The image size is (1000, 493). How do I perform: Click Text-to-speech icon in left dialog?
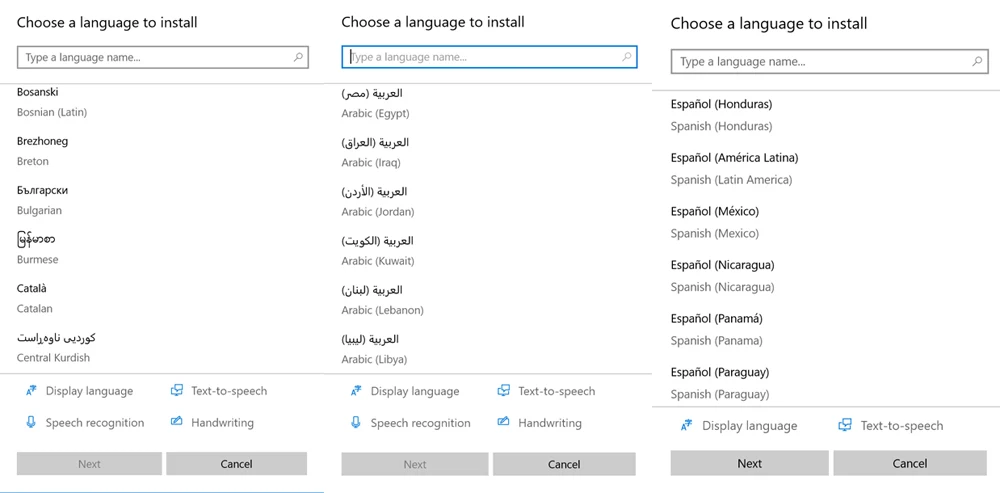[177, 390]
